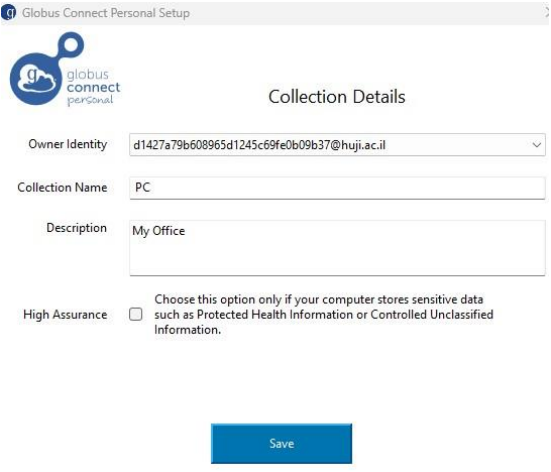The height and width of the screenshot is (472, 551).
Task: Enable the High Assurance checkbox
Action: click(136, 314)
